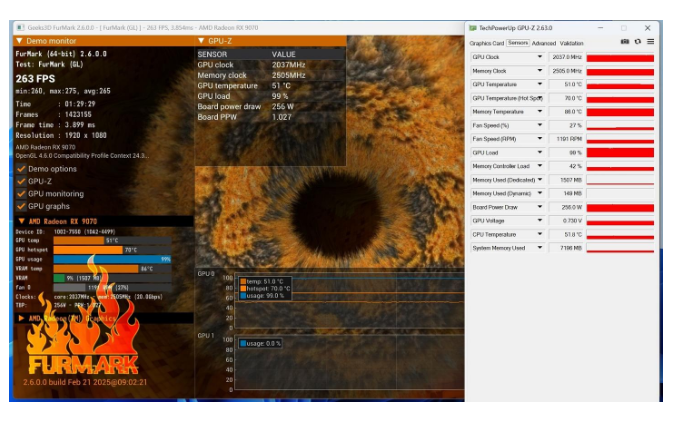Viewport: 676px width, 421px height.
Task: Disable the GPU monitoring checkbox
Action: point(21,193)
